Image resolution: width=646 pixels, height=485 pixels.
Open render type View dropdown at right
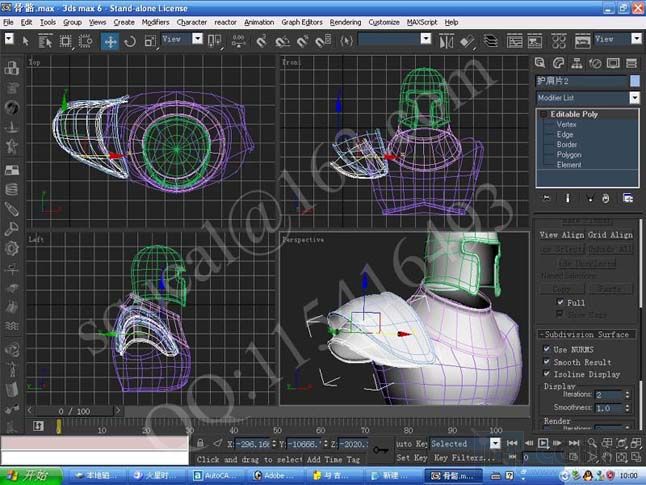coord(637,39)
